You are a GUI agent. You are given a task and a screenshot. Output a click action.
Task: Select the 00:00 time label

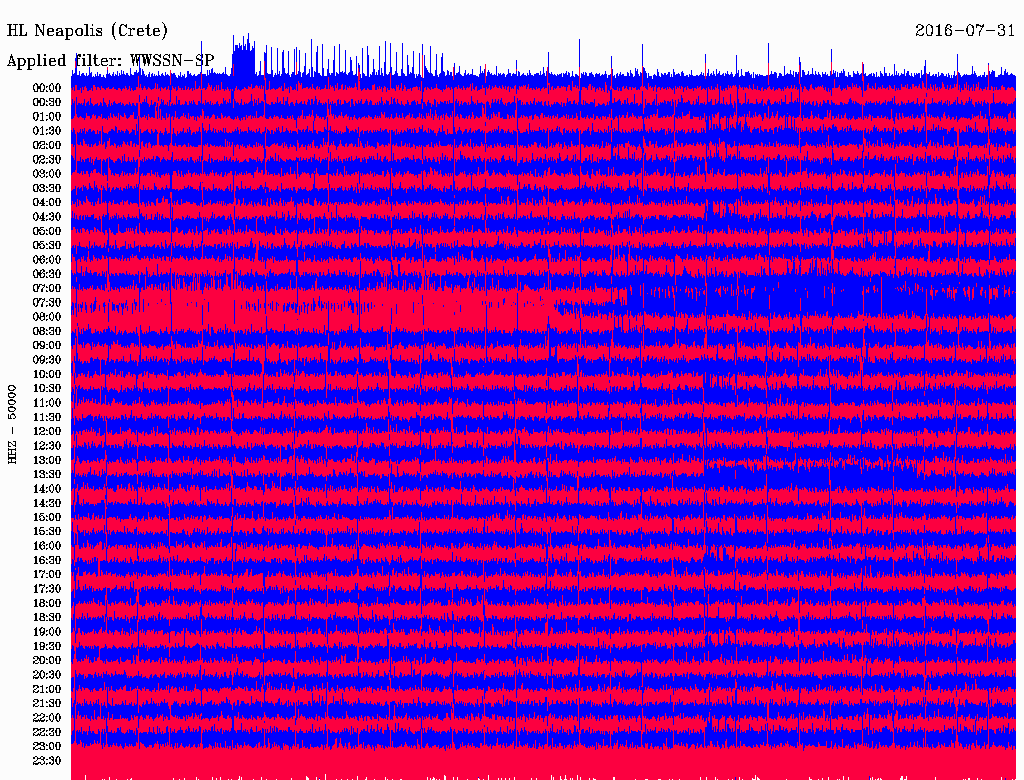[47, 88]
